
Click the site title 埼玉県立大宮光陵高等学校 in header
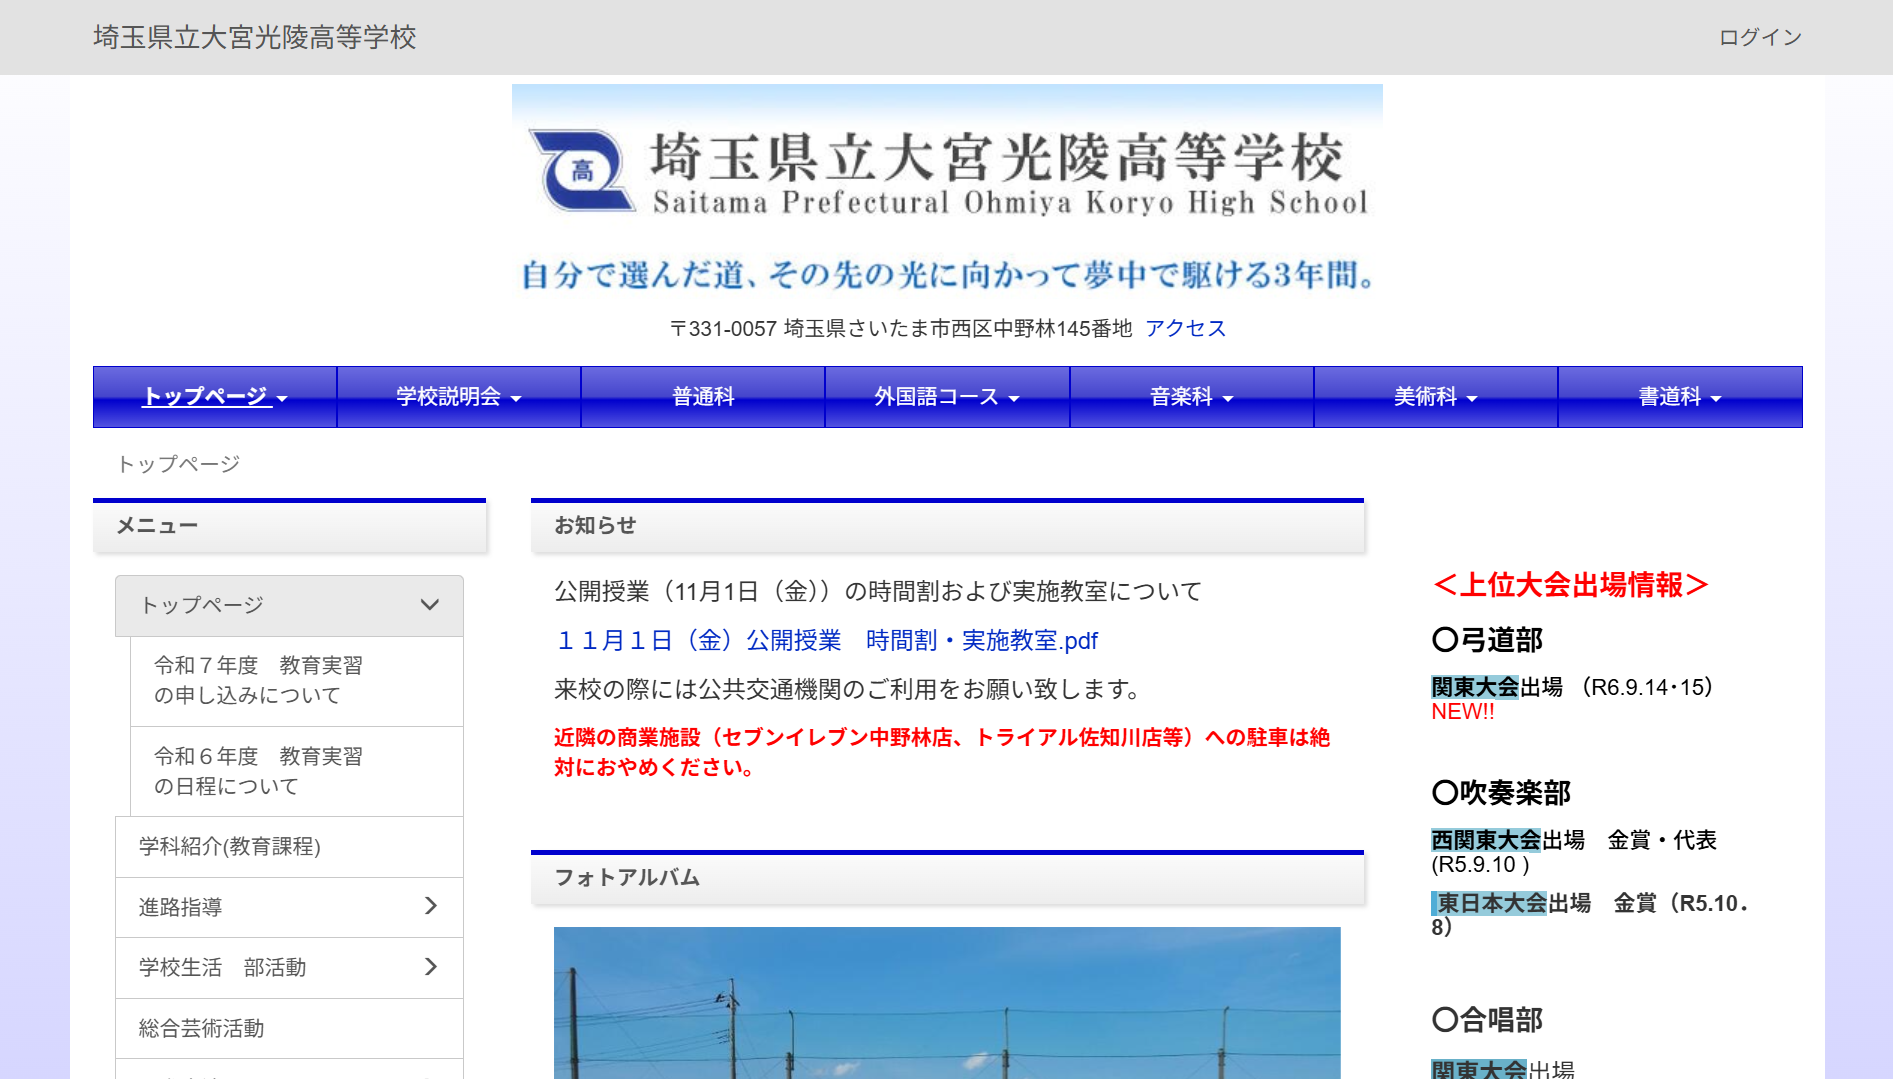[255, 37]
